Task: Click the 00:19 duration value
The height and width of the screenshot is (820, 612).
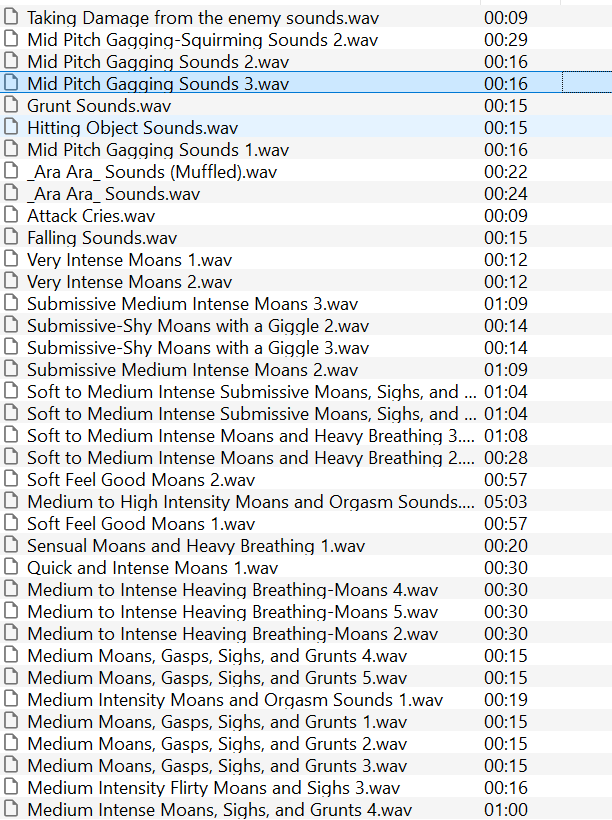Action: 506,699
